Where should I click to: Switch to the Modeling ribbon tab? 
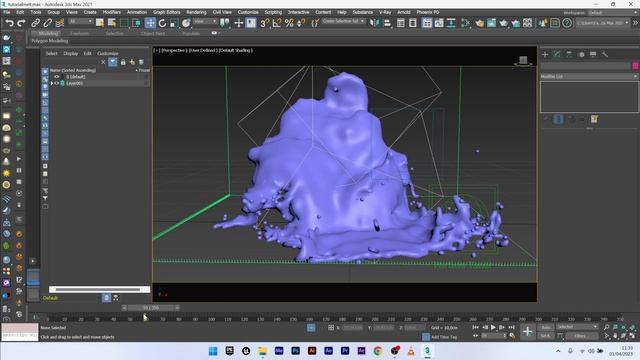48,33
